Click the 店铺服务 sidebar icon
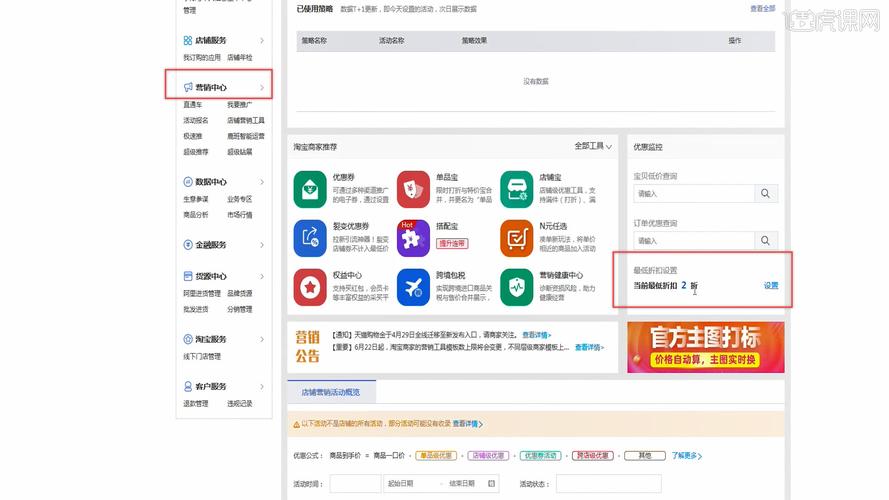 click(188, 40)
